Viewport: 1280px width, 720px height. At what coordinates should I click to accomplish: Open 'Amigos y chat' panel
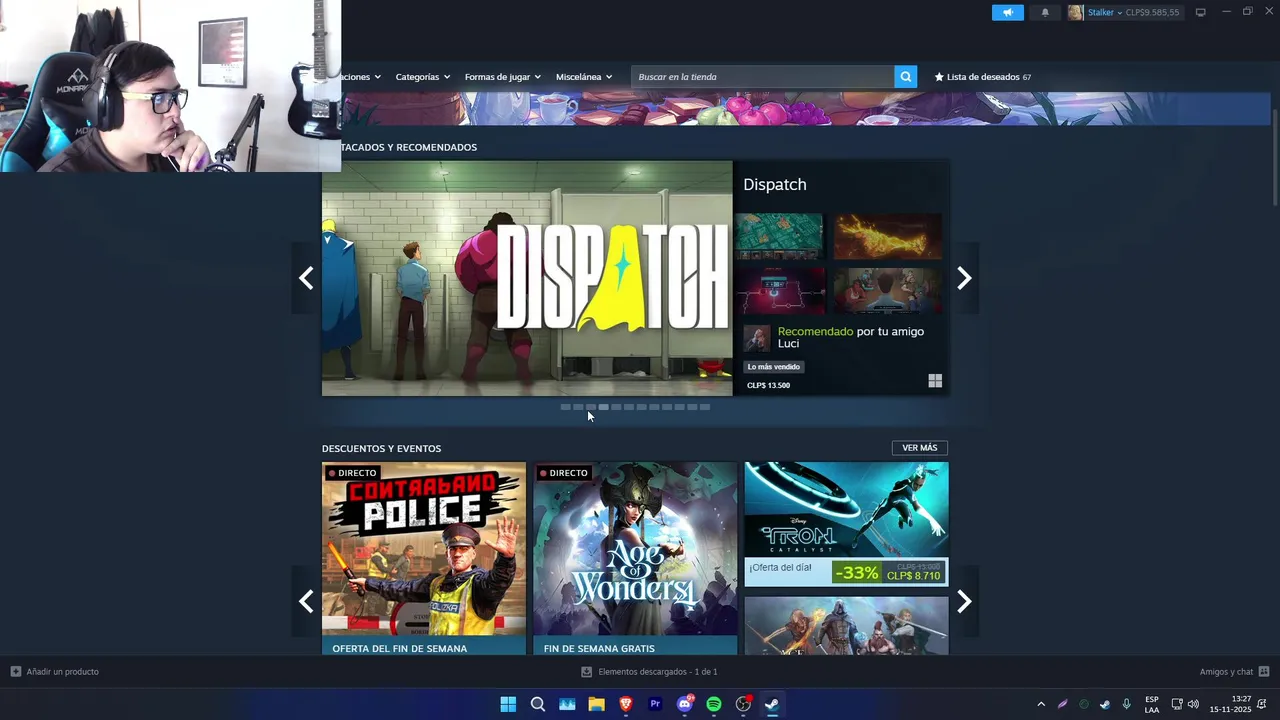pos(1234,672)
